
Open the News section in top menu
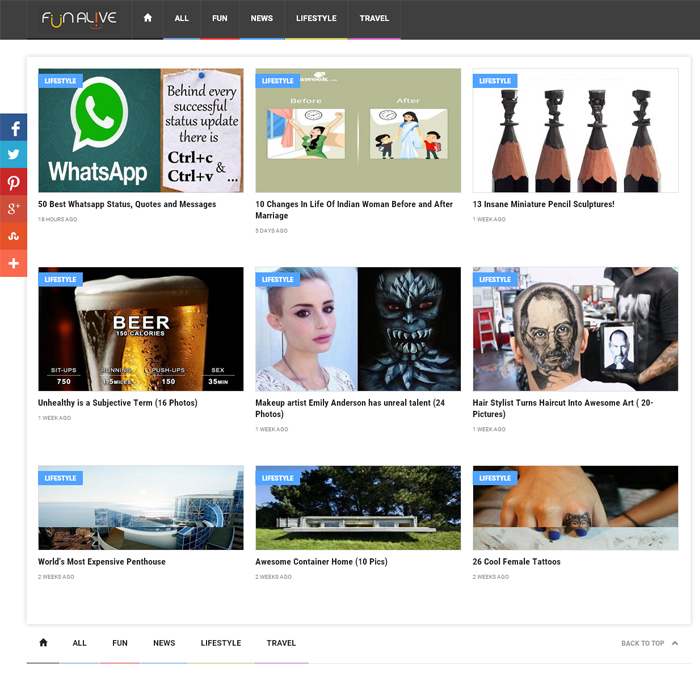(x=262, y=19)
